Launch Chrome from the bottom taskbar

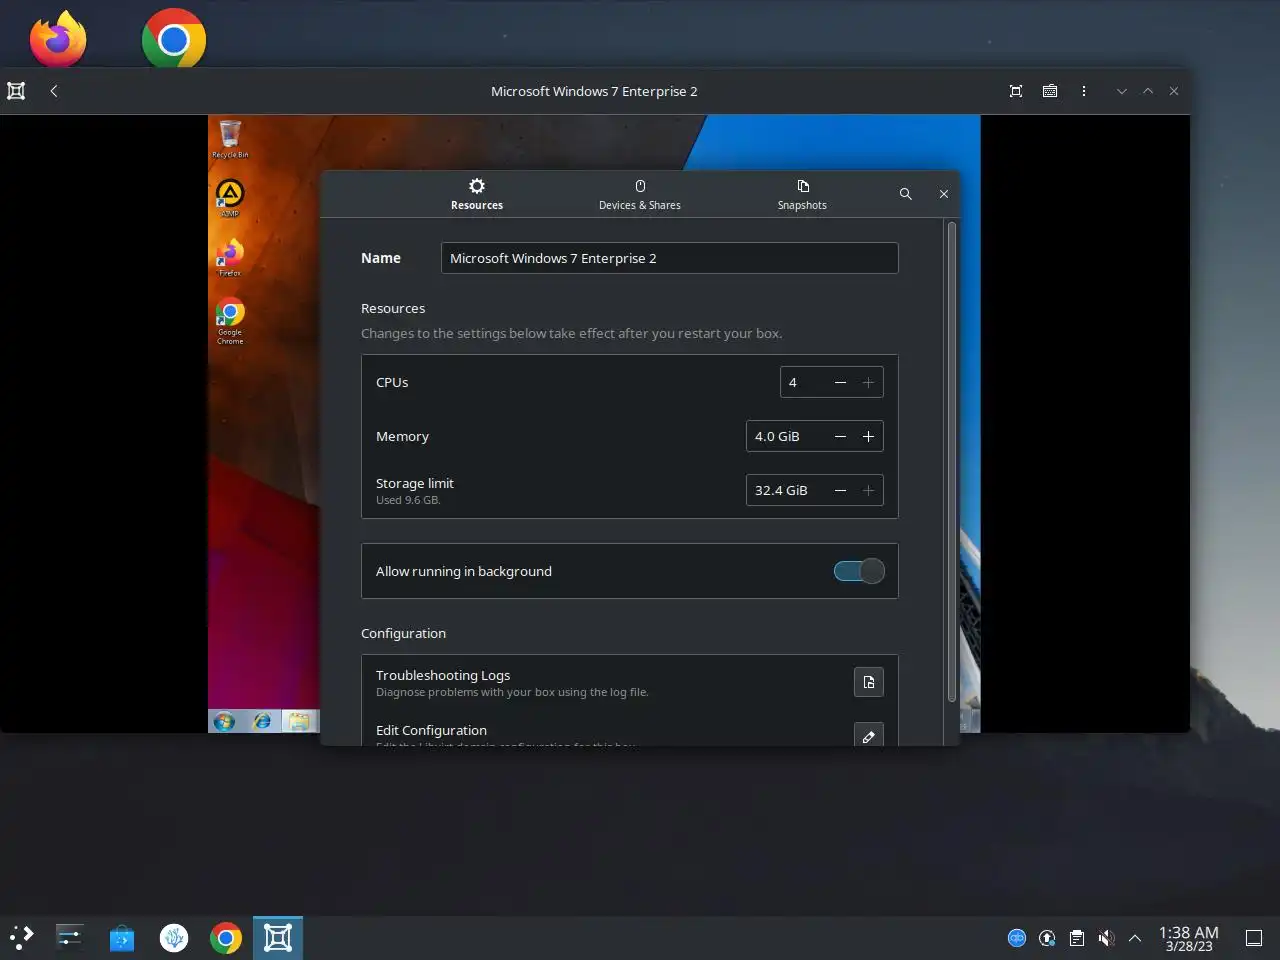point(226,937)
